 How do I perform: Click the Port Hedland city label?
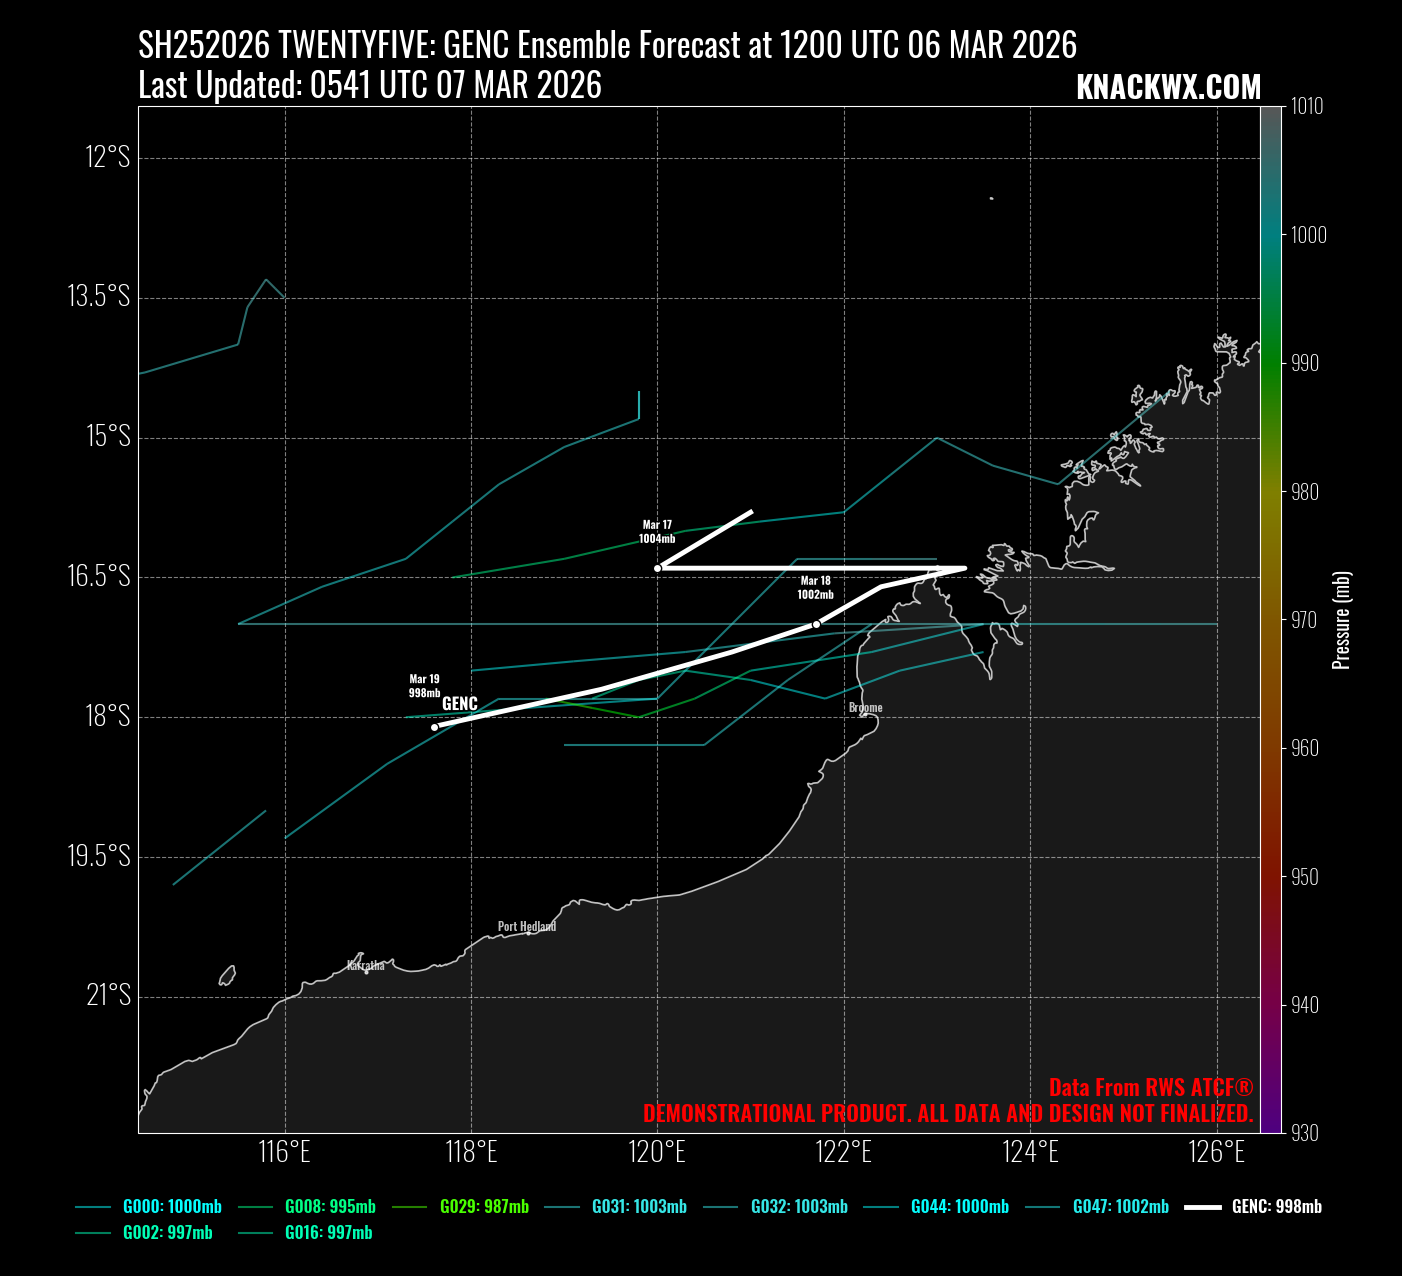coord(527,926)
